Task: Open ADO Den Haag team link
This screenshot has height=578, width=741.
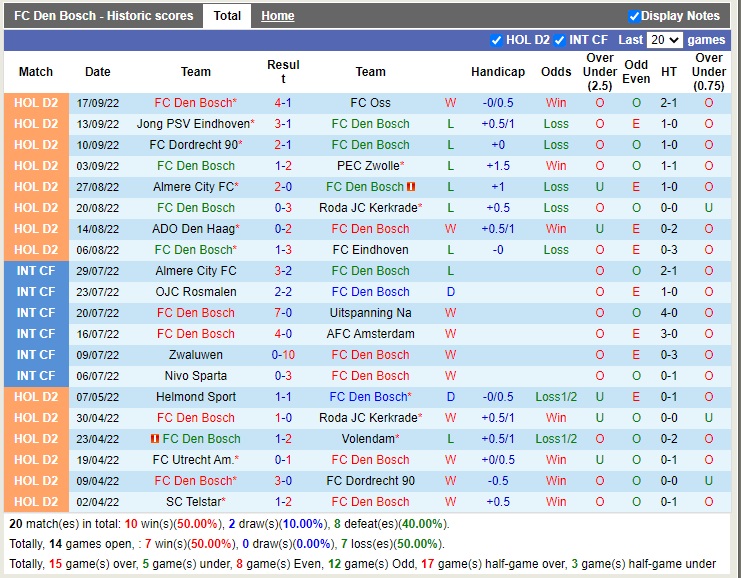Action: coord(195,229)
